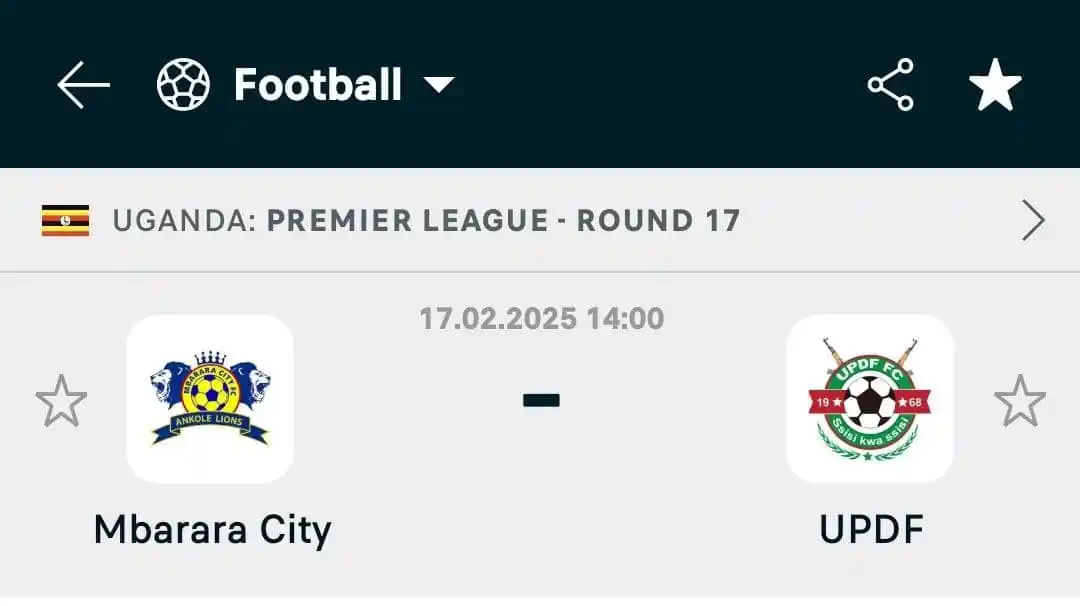Select the Mbarara City team name

tap(213, 530)
